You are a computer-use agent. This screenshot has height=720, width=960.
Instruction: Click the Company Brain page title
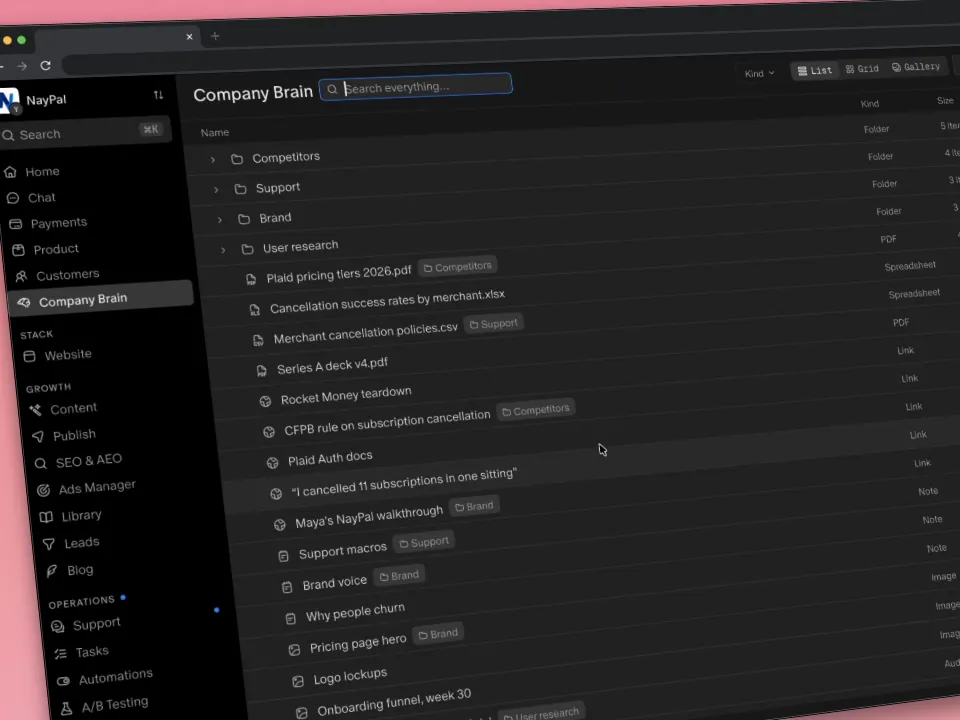tap(253, 94)
